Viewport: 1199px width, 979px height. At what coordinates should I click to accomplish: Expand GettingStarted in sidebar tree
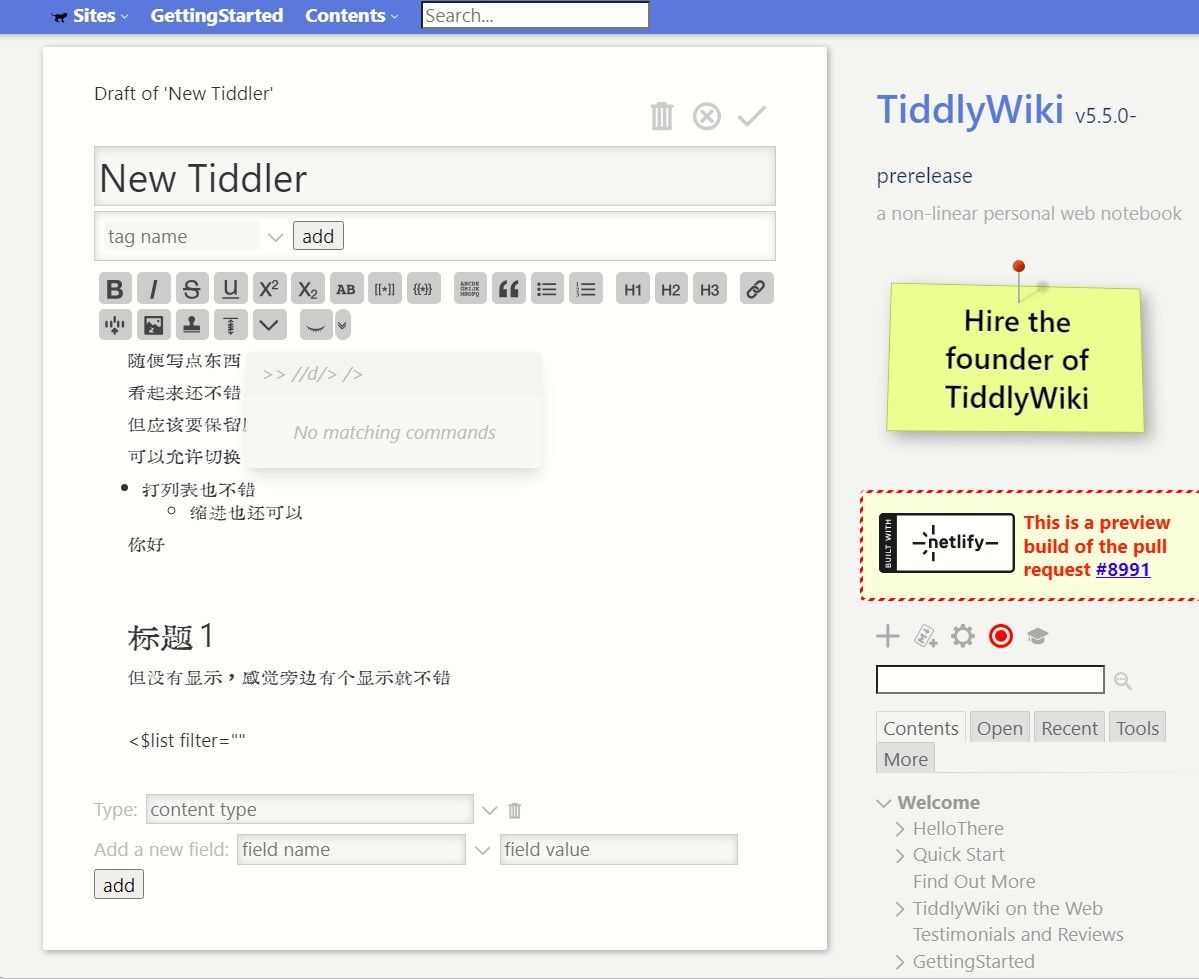click(900, 962)
